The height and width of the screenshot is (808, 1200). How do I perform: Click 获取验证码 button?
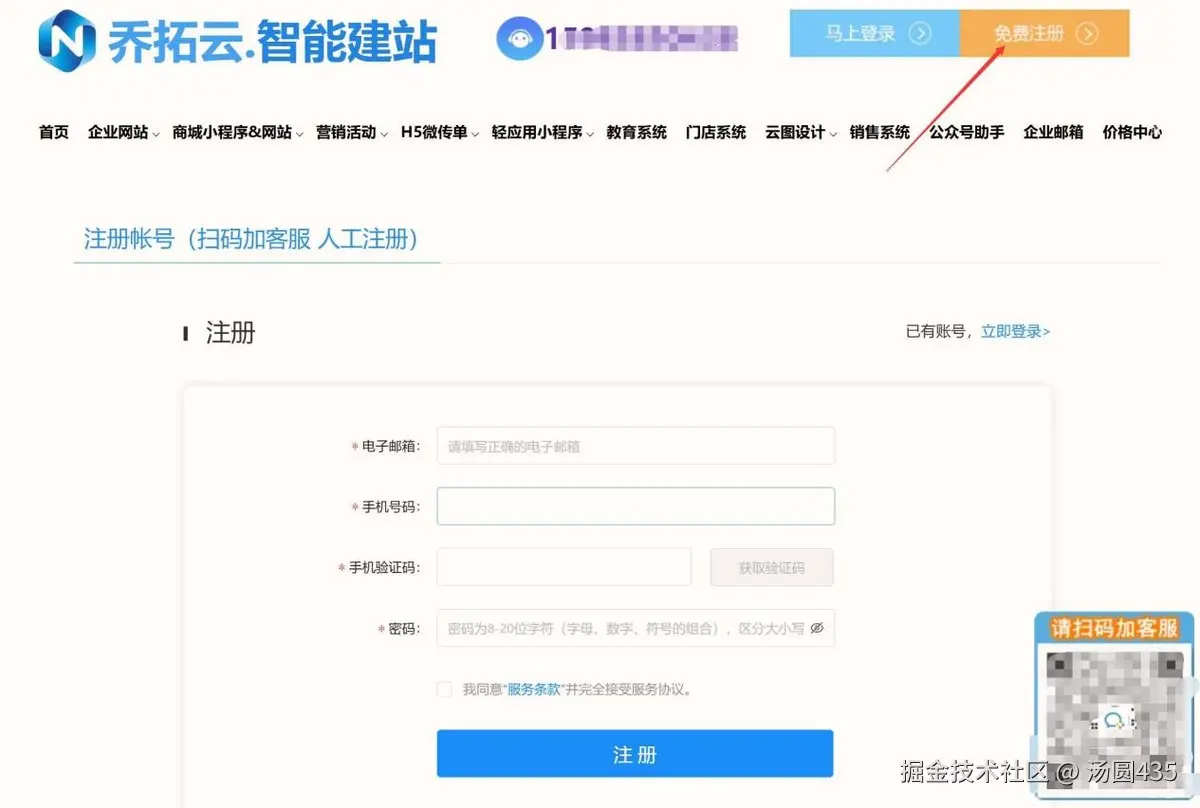click(772, 567)
